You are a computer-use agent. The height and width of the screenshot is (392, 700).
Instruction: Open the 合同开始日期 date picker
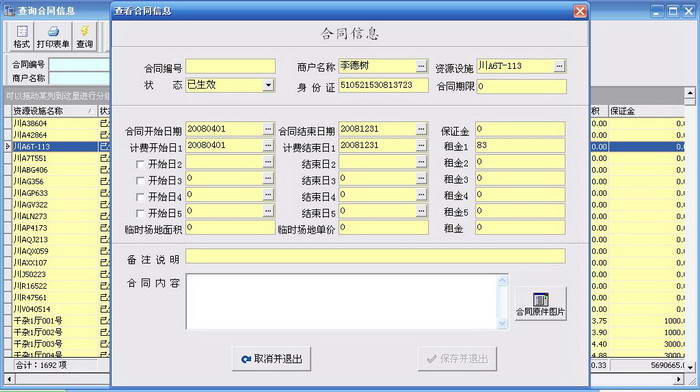pyautogui.click(x=268, y=129)
